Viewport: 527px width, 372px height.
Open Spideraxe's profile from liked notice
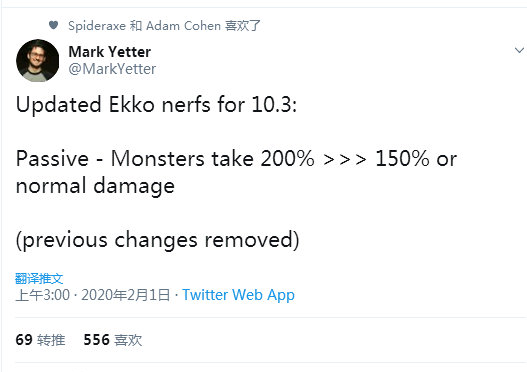[97, 26]
